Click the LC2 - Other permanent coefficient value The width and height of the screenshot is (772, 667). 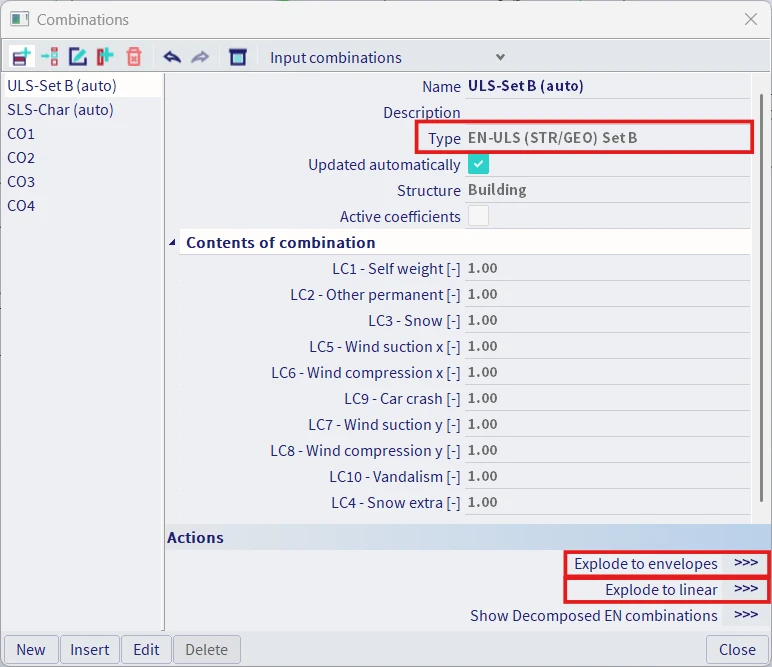tap(607, 294)
